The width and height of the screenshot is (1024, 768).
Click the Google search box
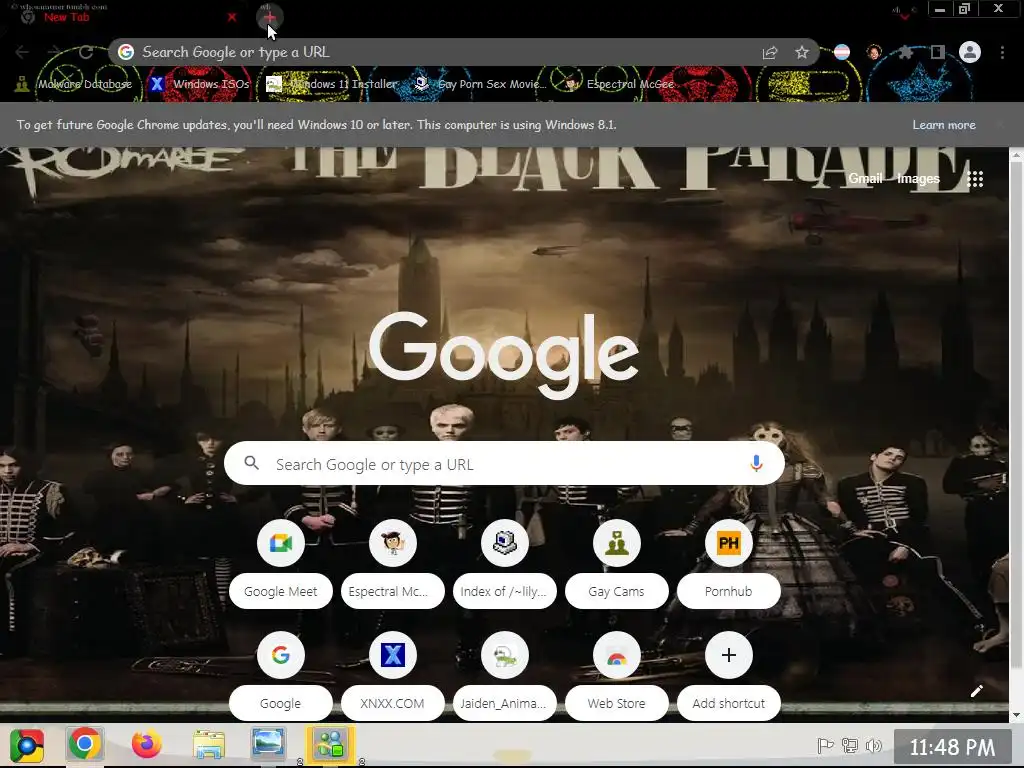(x=504, y=464)
